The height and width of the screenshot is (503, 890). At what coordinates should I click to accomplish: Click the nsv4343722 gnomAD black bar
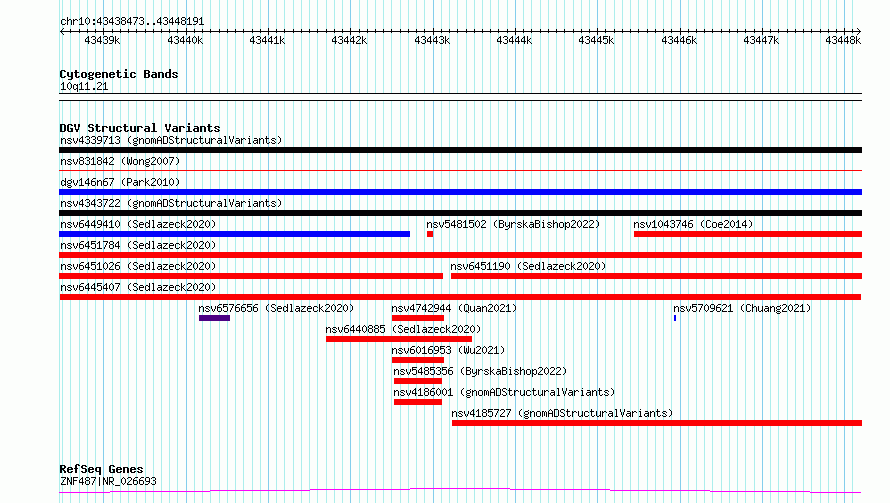tap(460, 213)
